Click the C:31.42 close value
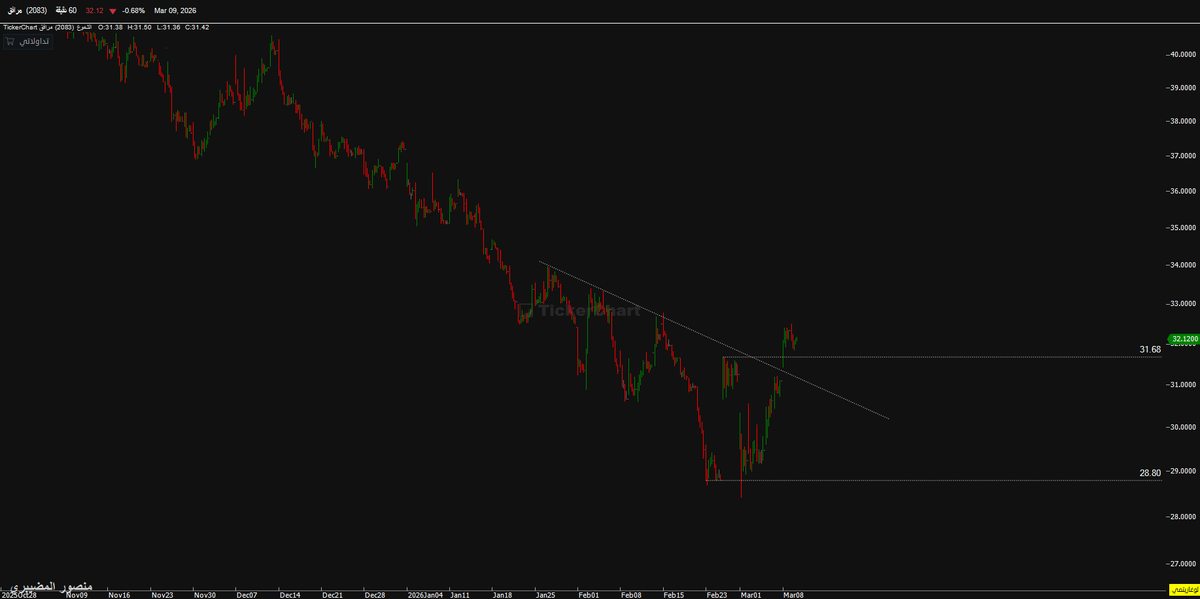Viewport: 1200px width, 599px height. coord(197,27)
